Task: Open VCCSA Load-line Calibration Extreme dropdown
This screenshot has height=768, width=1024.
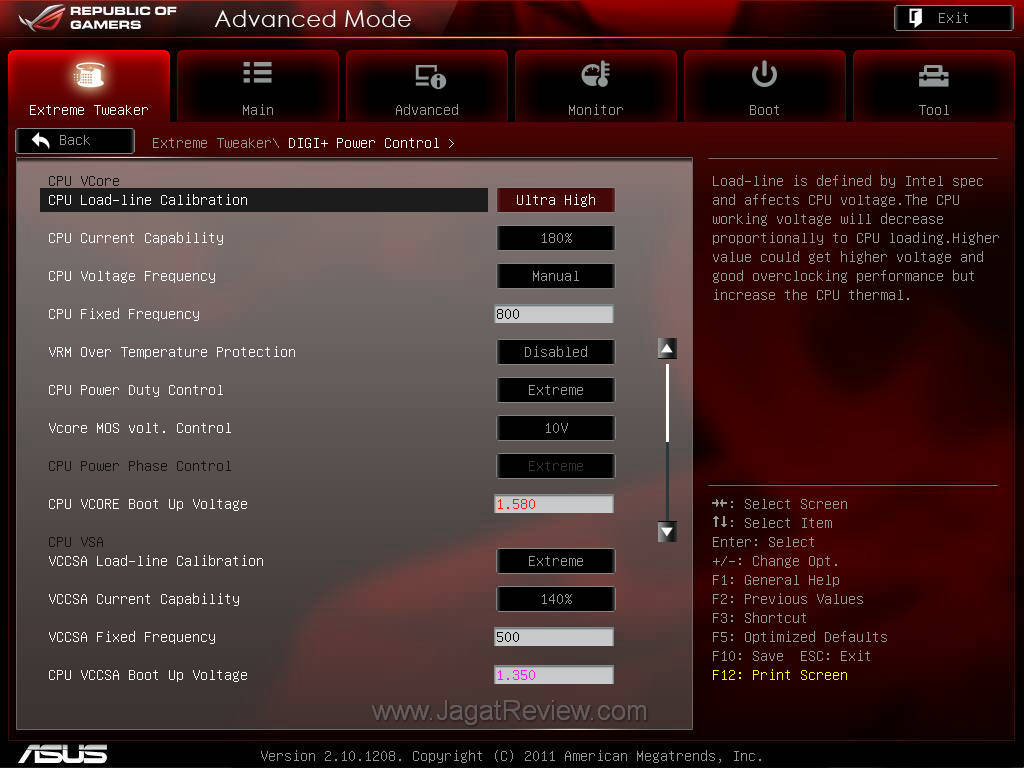Action: pos(555,561)
